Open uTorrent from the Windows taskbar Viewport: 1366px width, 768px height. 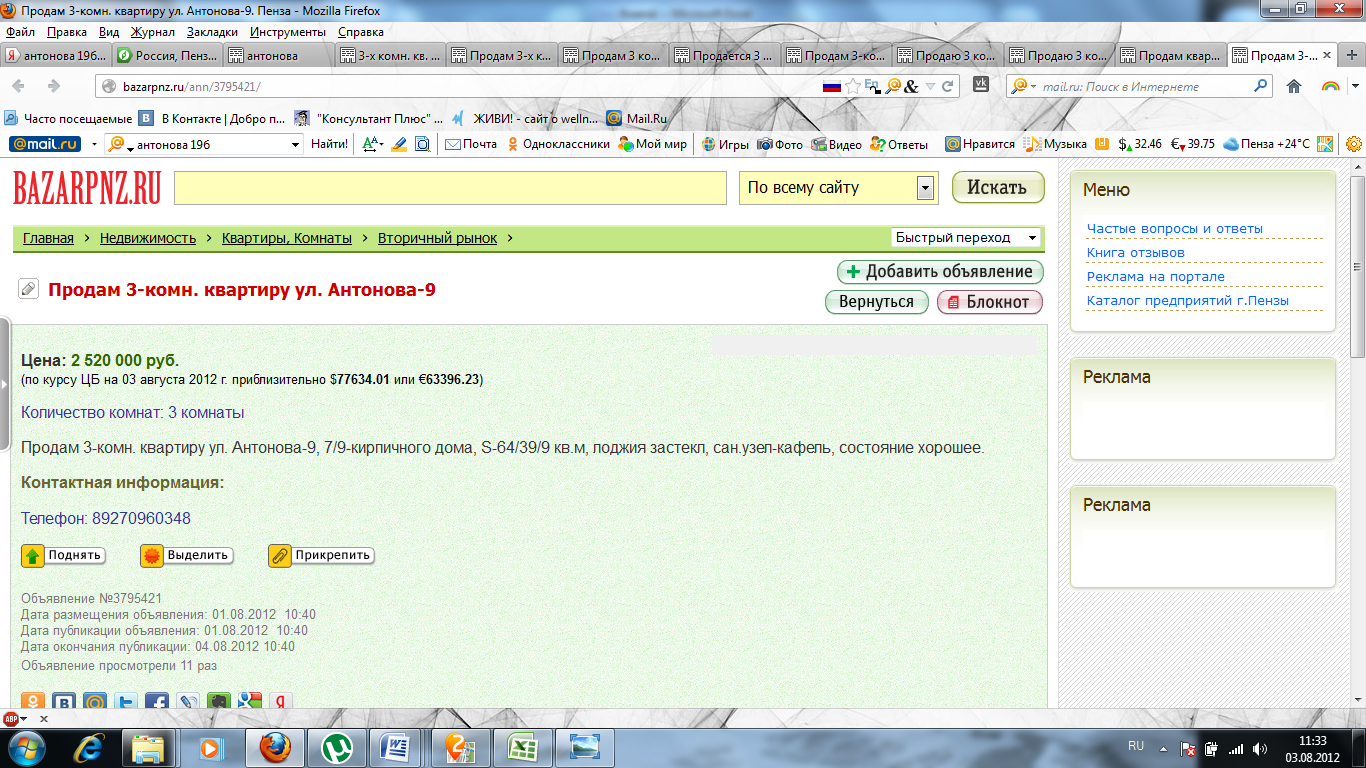point(337,747)
